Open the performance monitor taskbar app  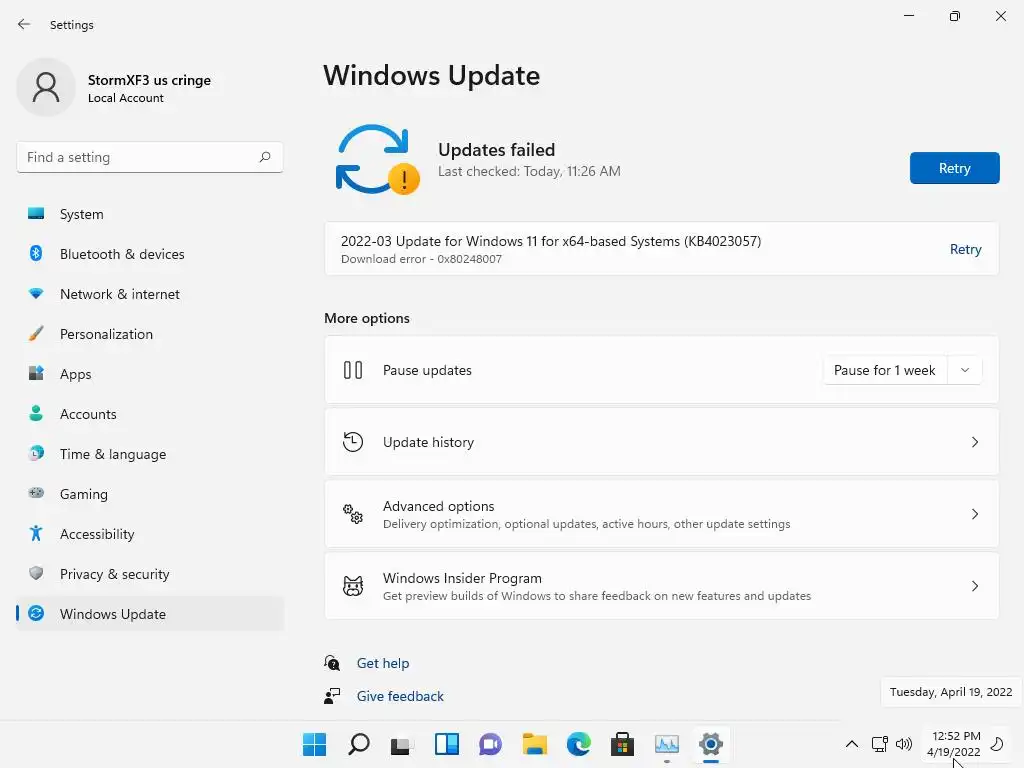pos(667,744)
